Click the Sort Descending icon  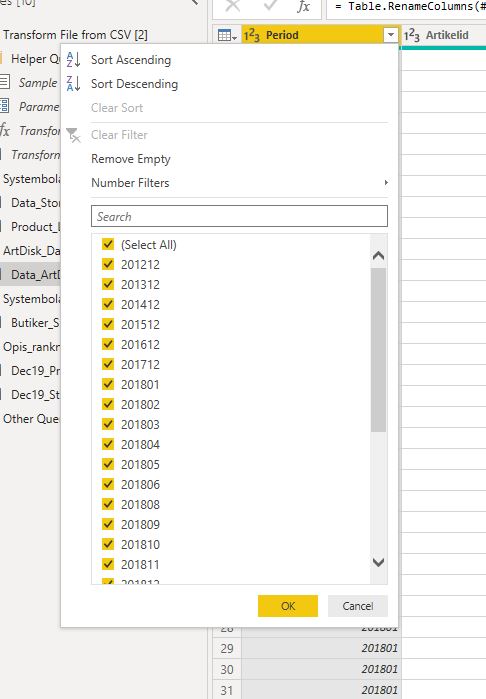73,84
